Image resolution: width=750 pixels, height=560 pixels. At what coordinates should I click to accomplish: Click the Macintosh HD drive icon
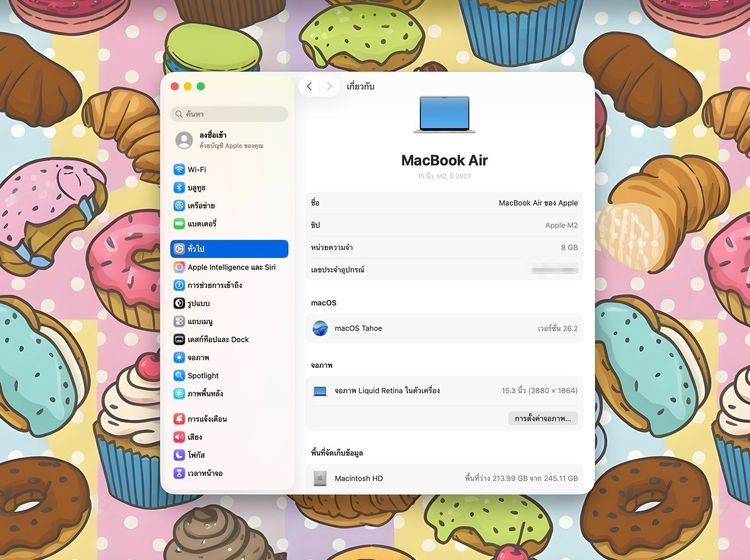coord(320,478)
